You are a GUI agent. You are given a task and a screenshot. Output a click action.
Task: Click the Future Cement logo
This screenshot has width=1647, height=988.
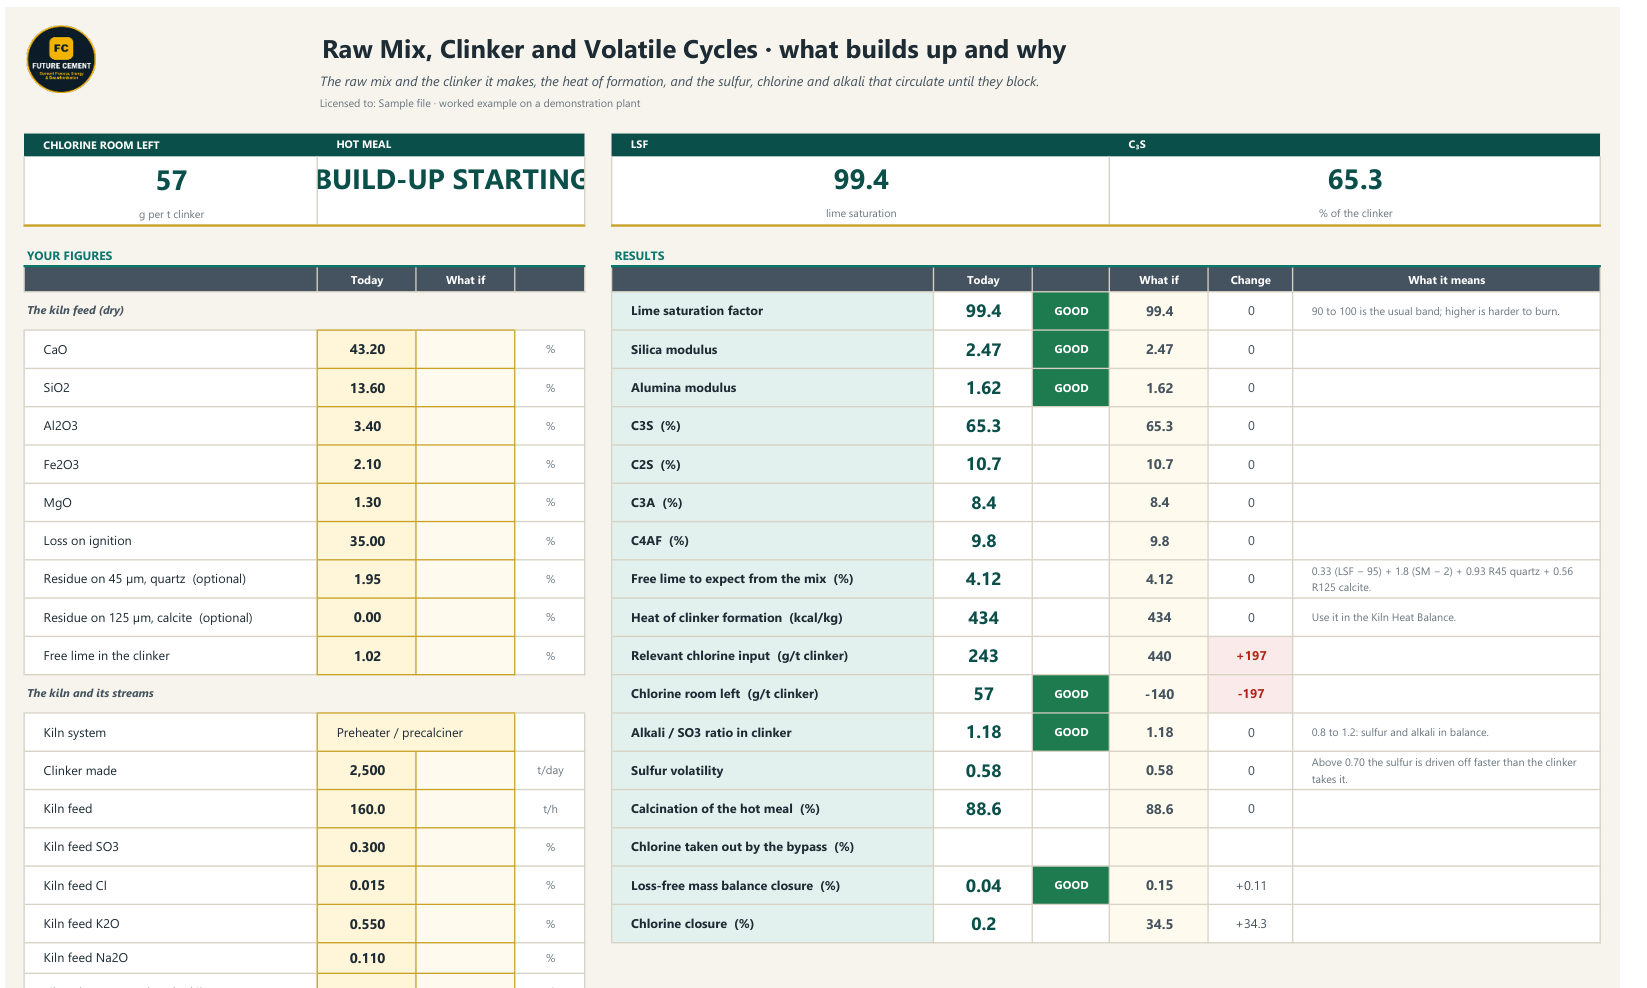61,59
